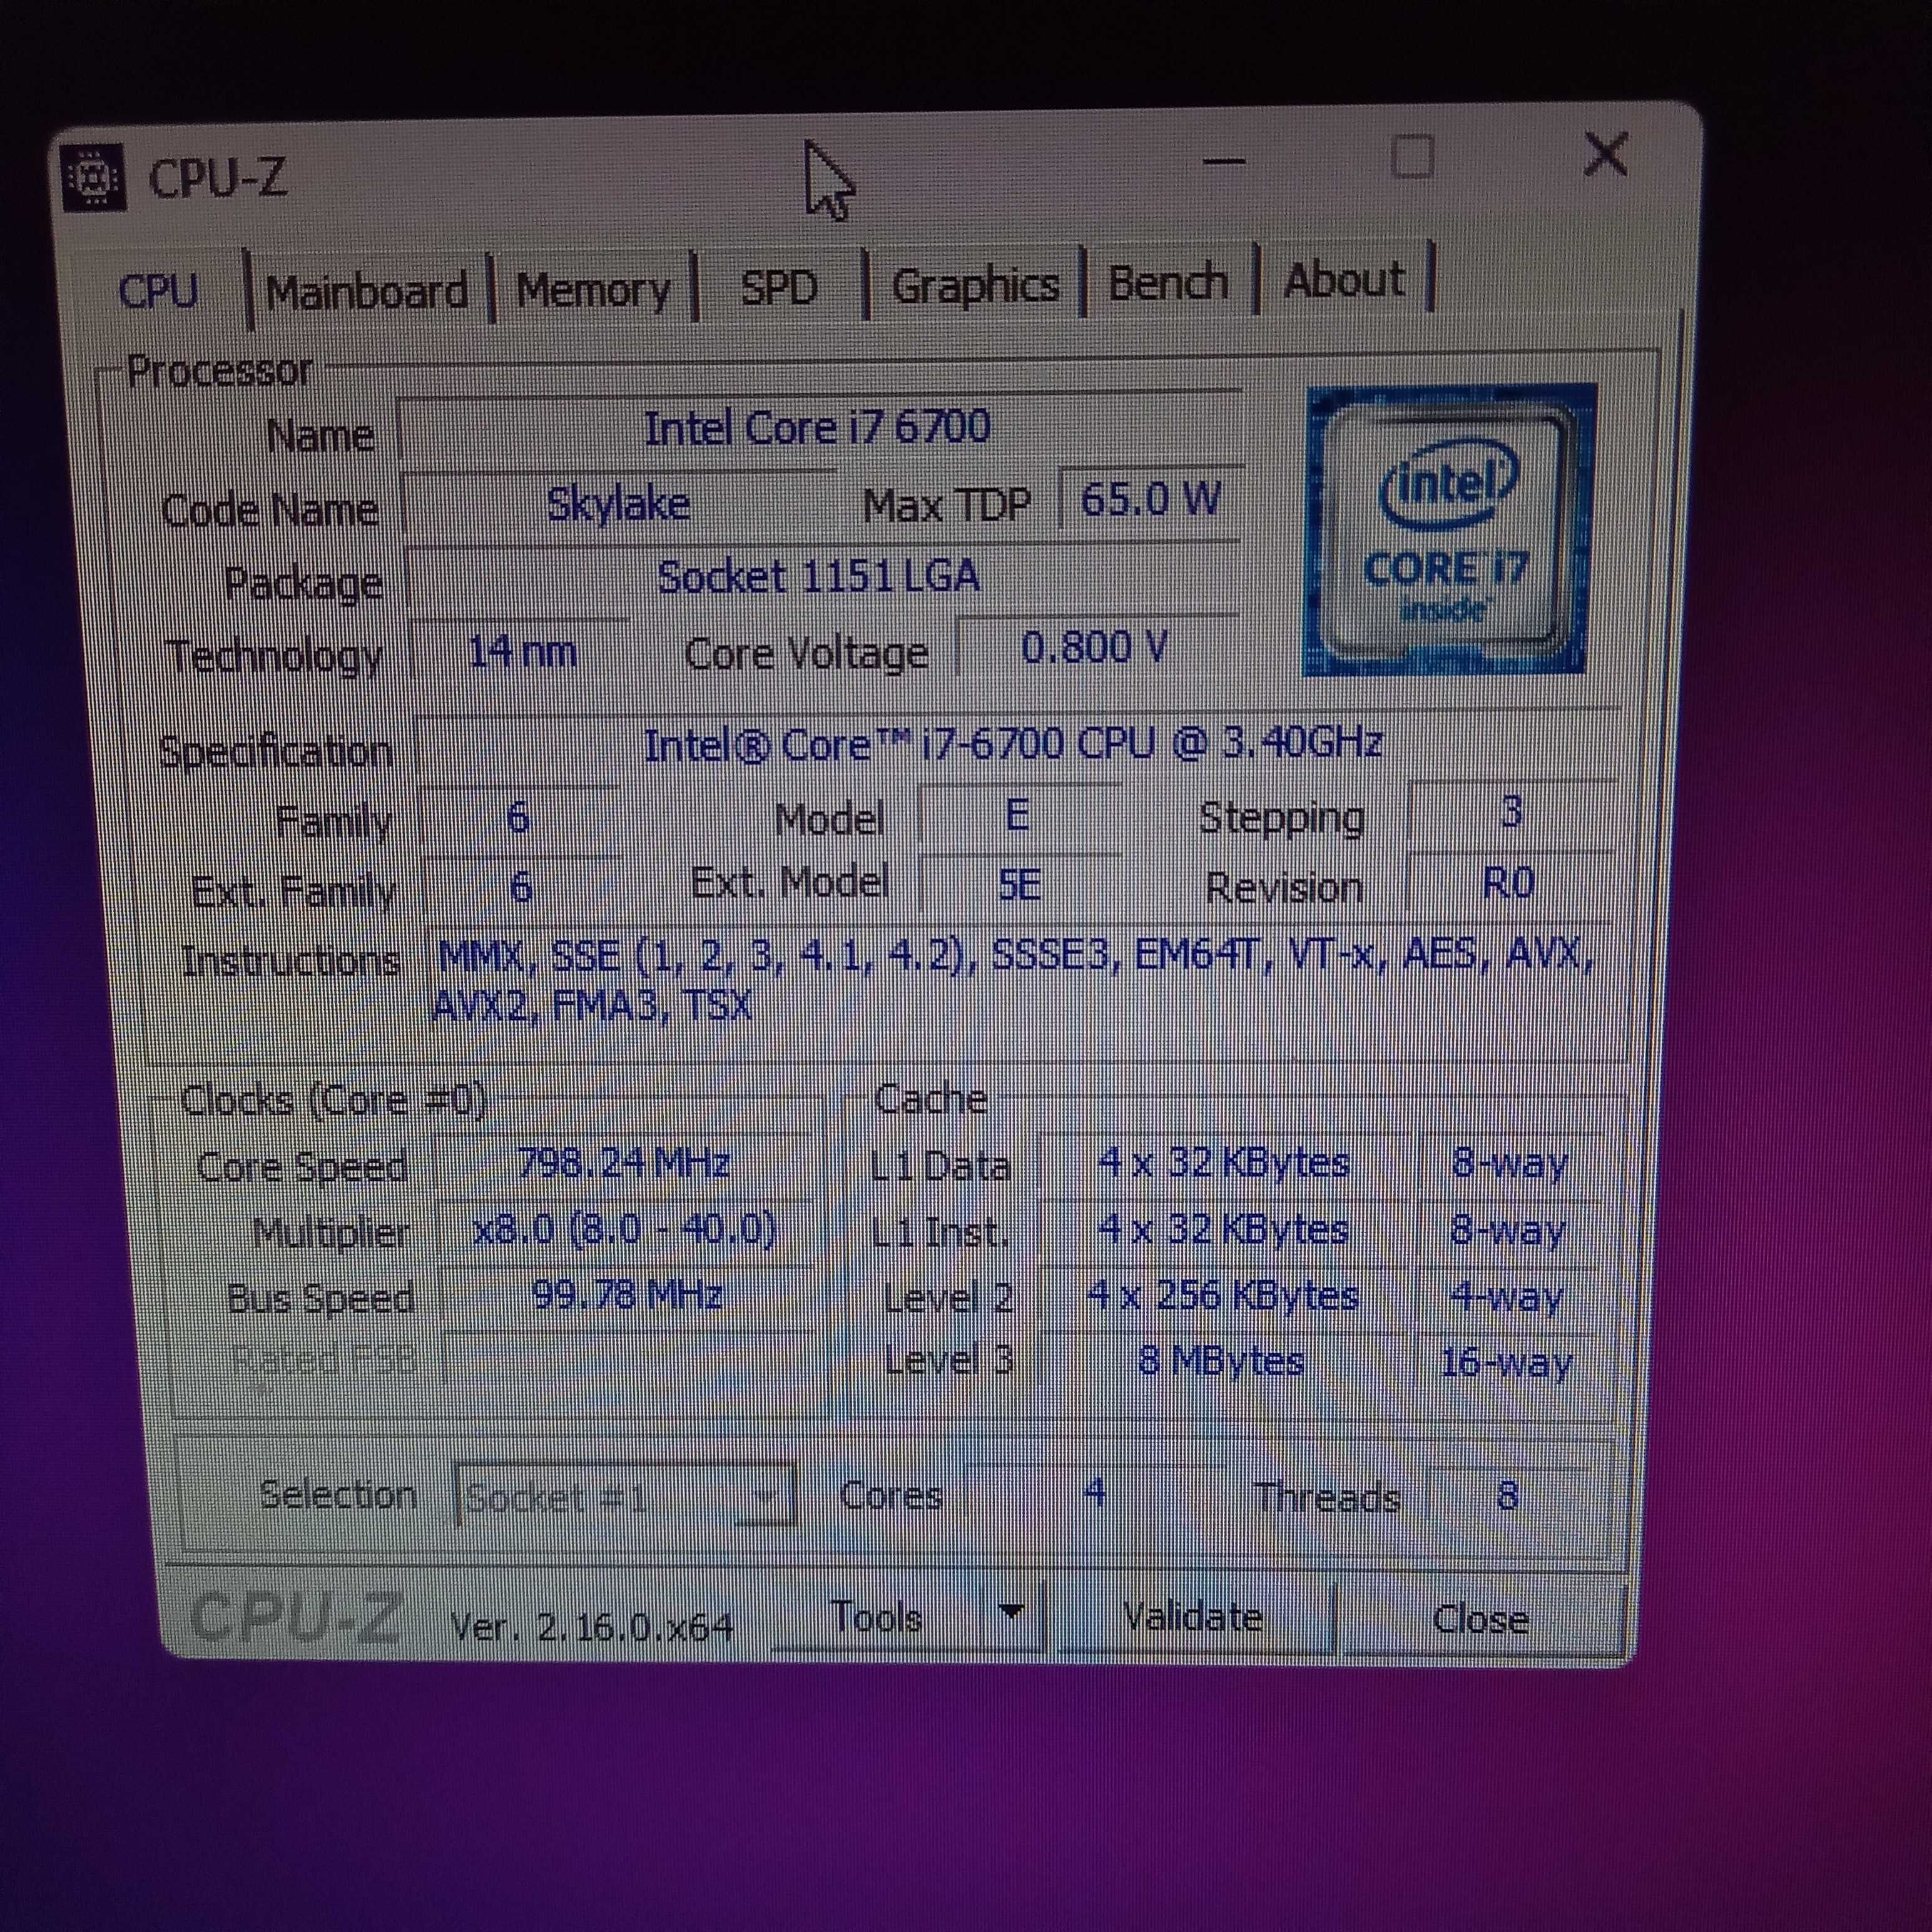Click the Ext. Model value 5E

tap(1019, 885)
